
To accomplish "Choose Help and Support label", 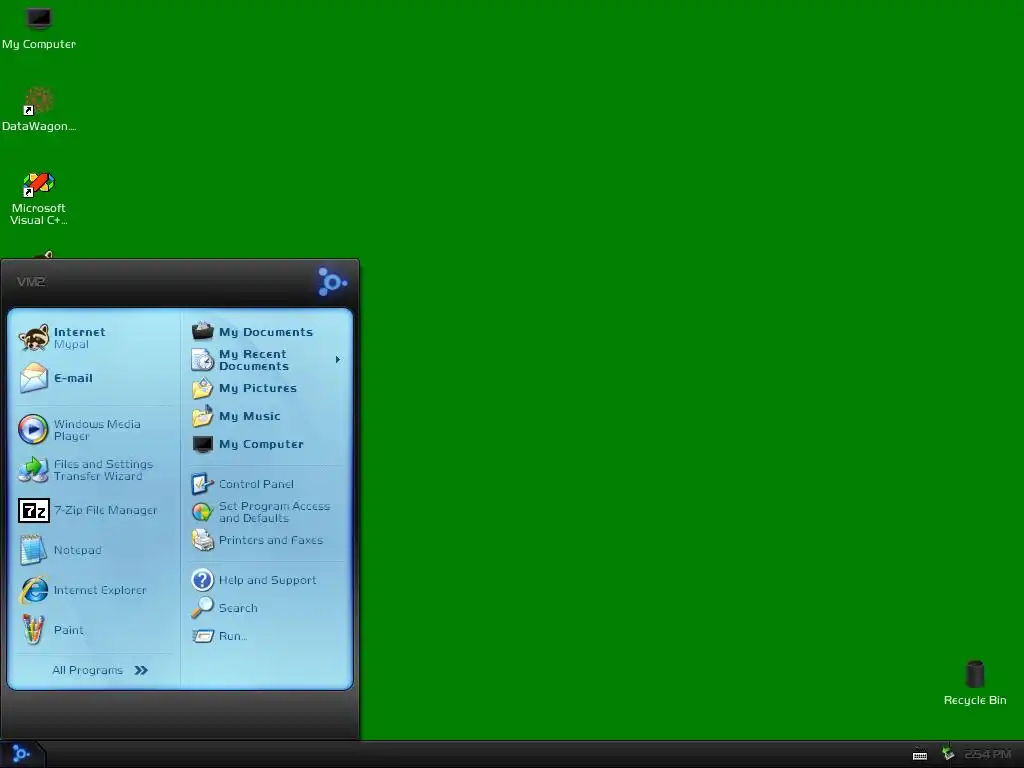I will click(x=267, y=580).
